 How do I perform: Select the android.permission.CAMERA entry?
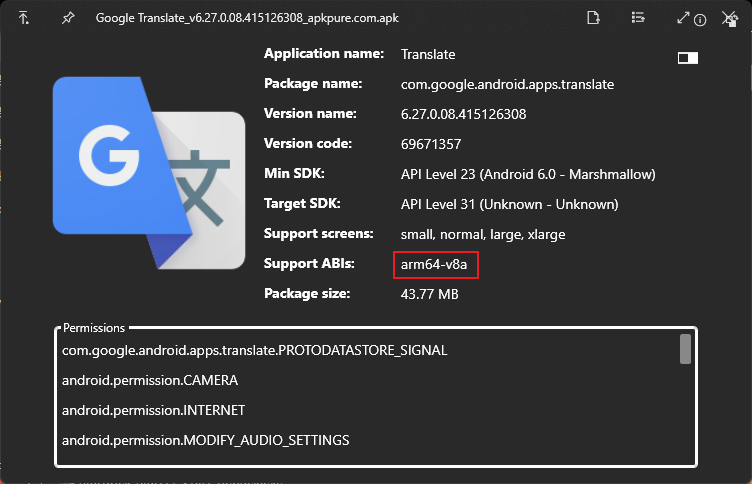point(149,381)
